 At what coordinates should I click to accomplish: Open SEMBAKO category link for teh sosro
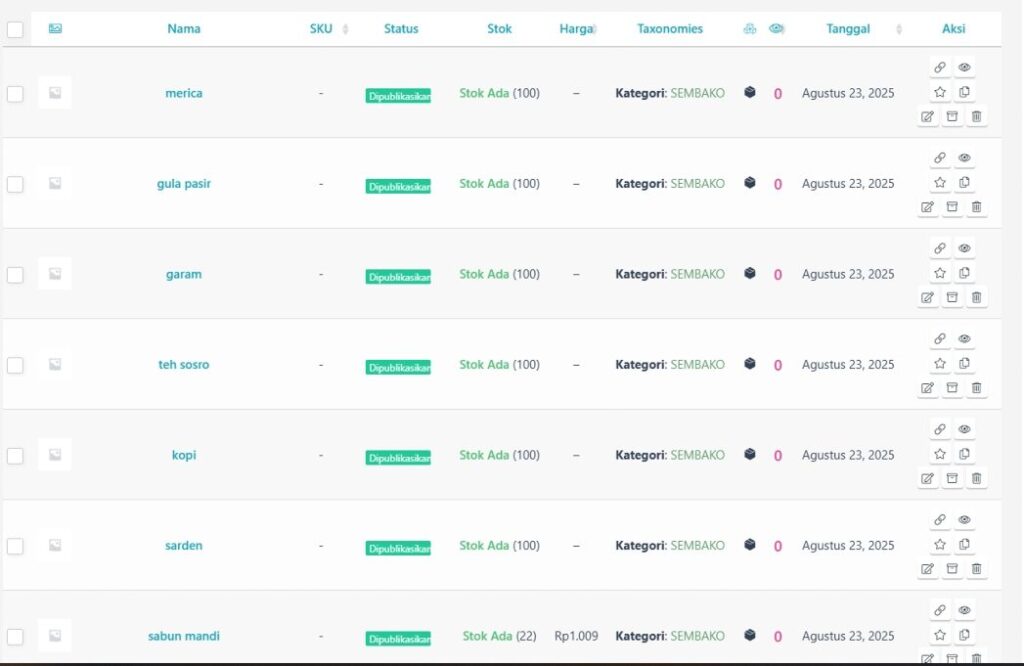pos(697,365)
